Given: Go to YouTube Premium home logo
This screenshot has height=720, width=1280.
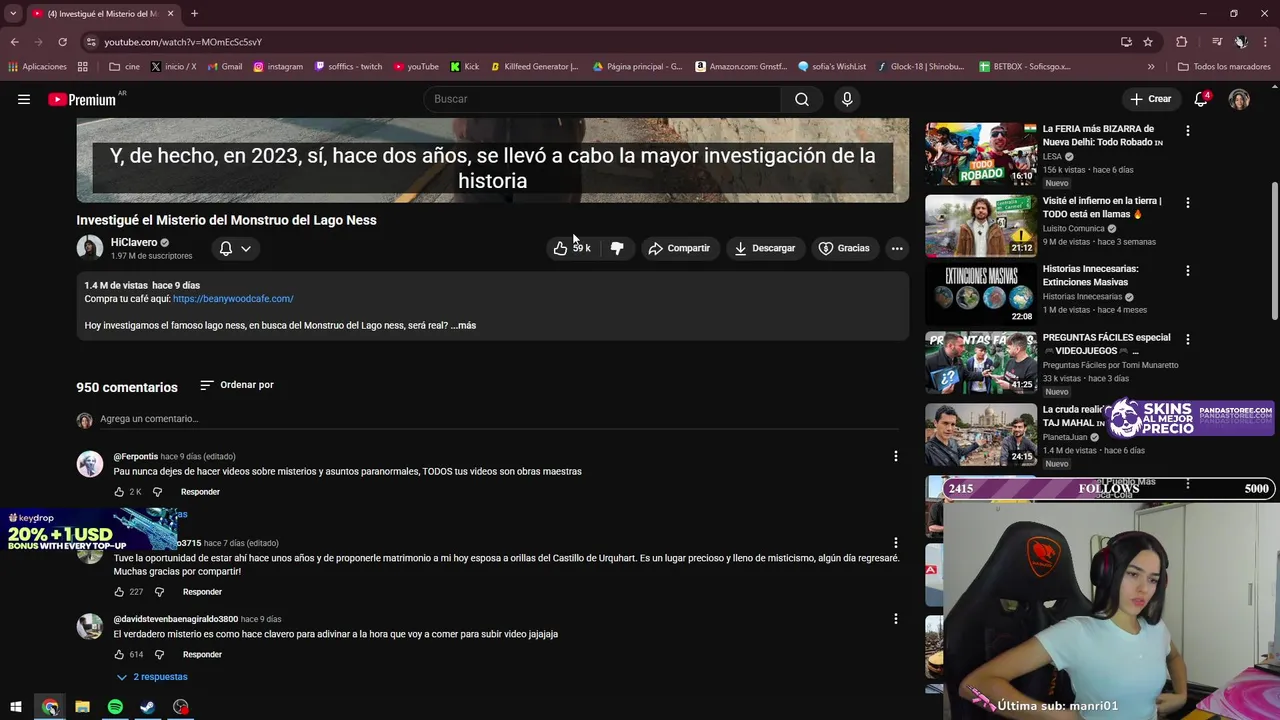Looking at the screenshot, I should click(x=82, y=99).
